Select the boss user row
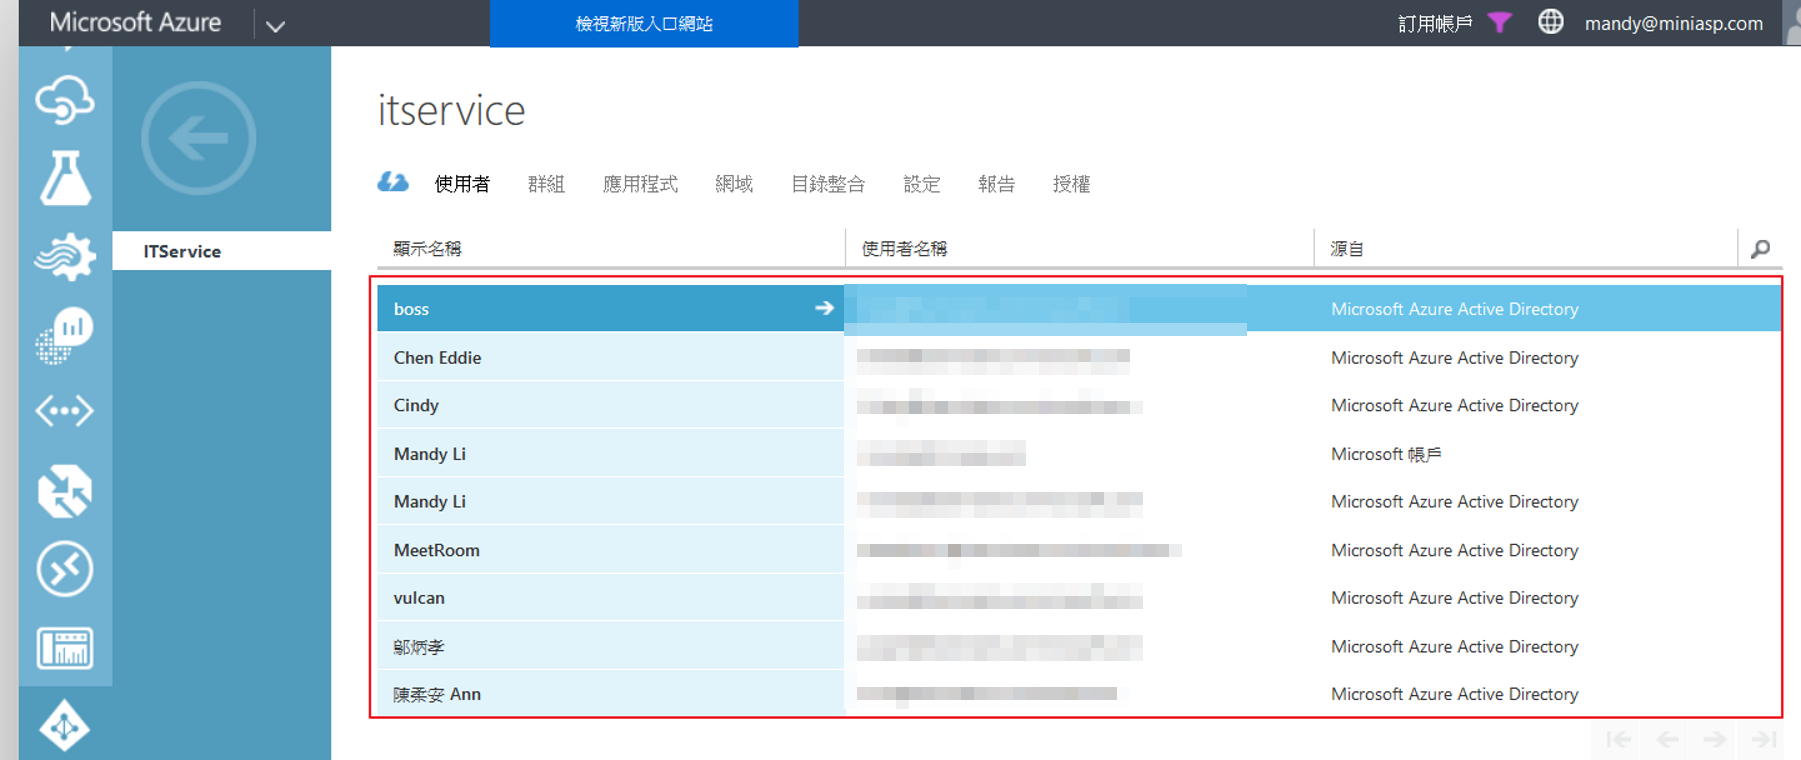Screen dimensions: 1801x760 tap(1079, 308)
